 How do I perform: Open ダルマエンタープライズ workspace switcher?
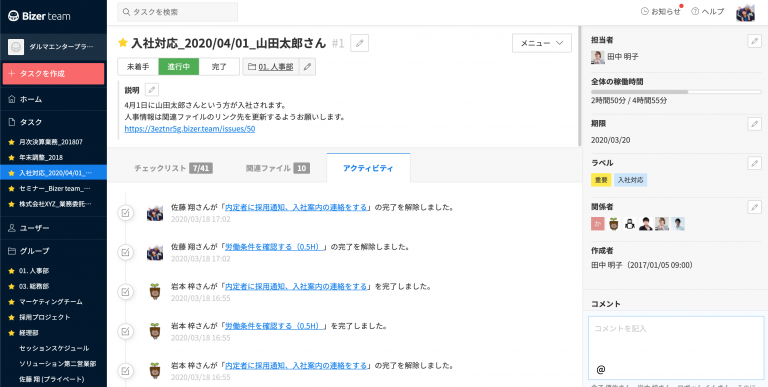pos(53,47)
